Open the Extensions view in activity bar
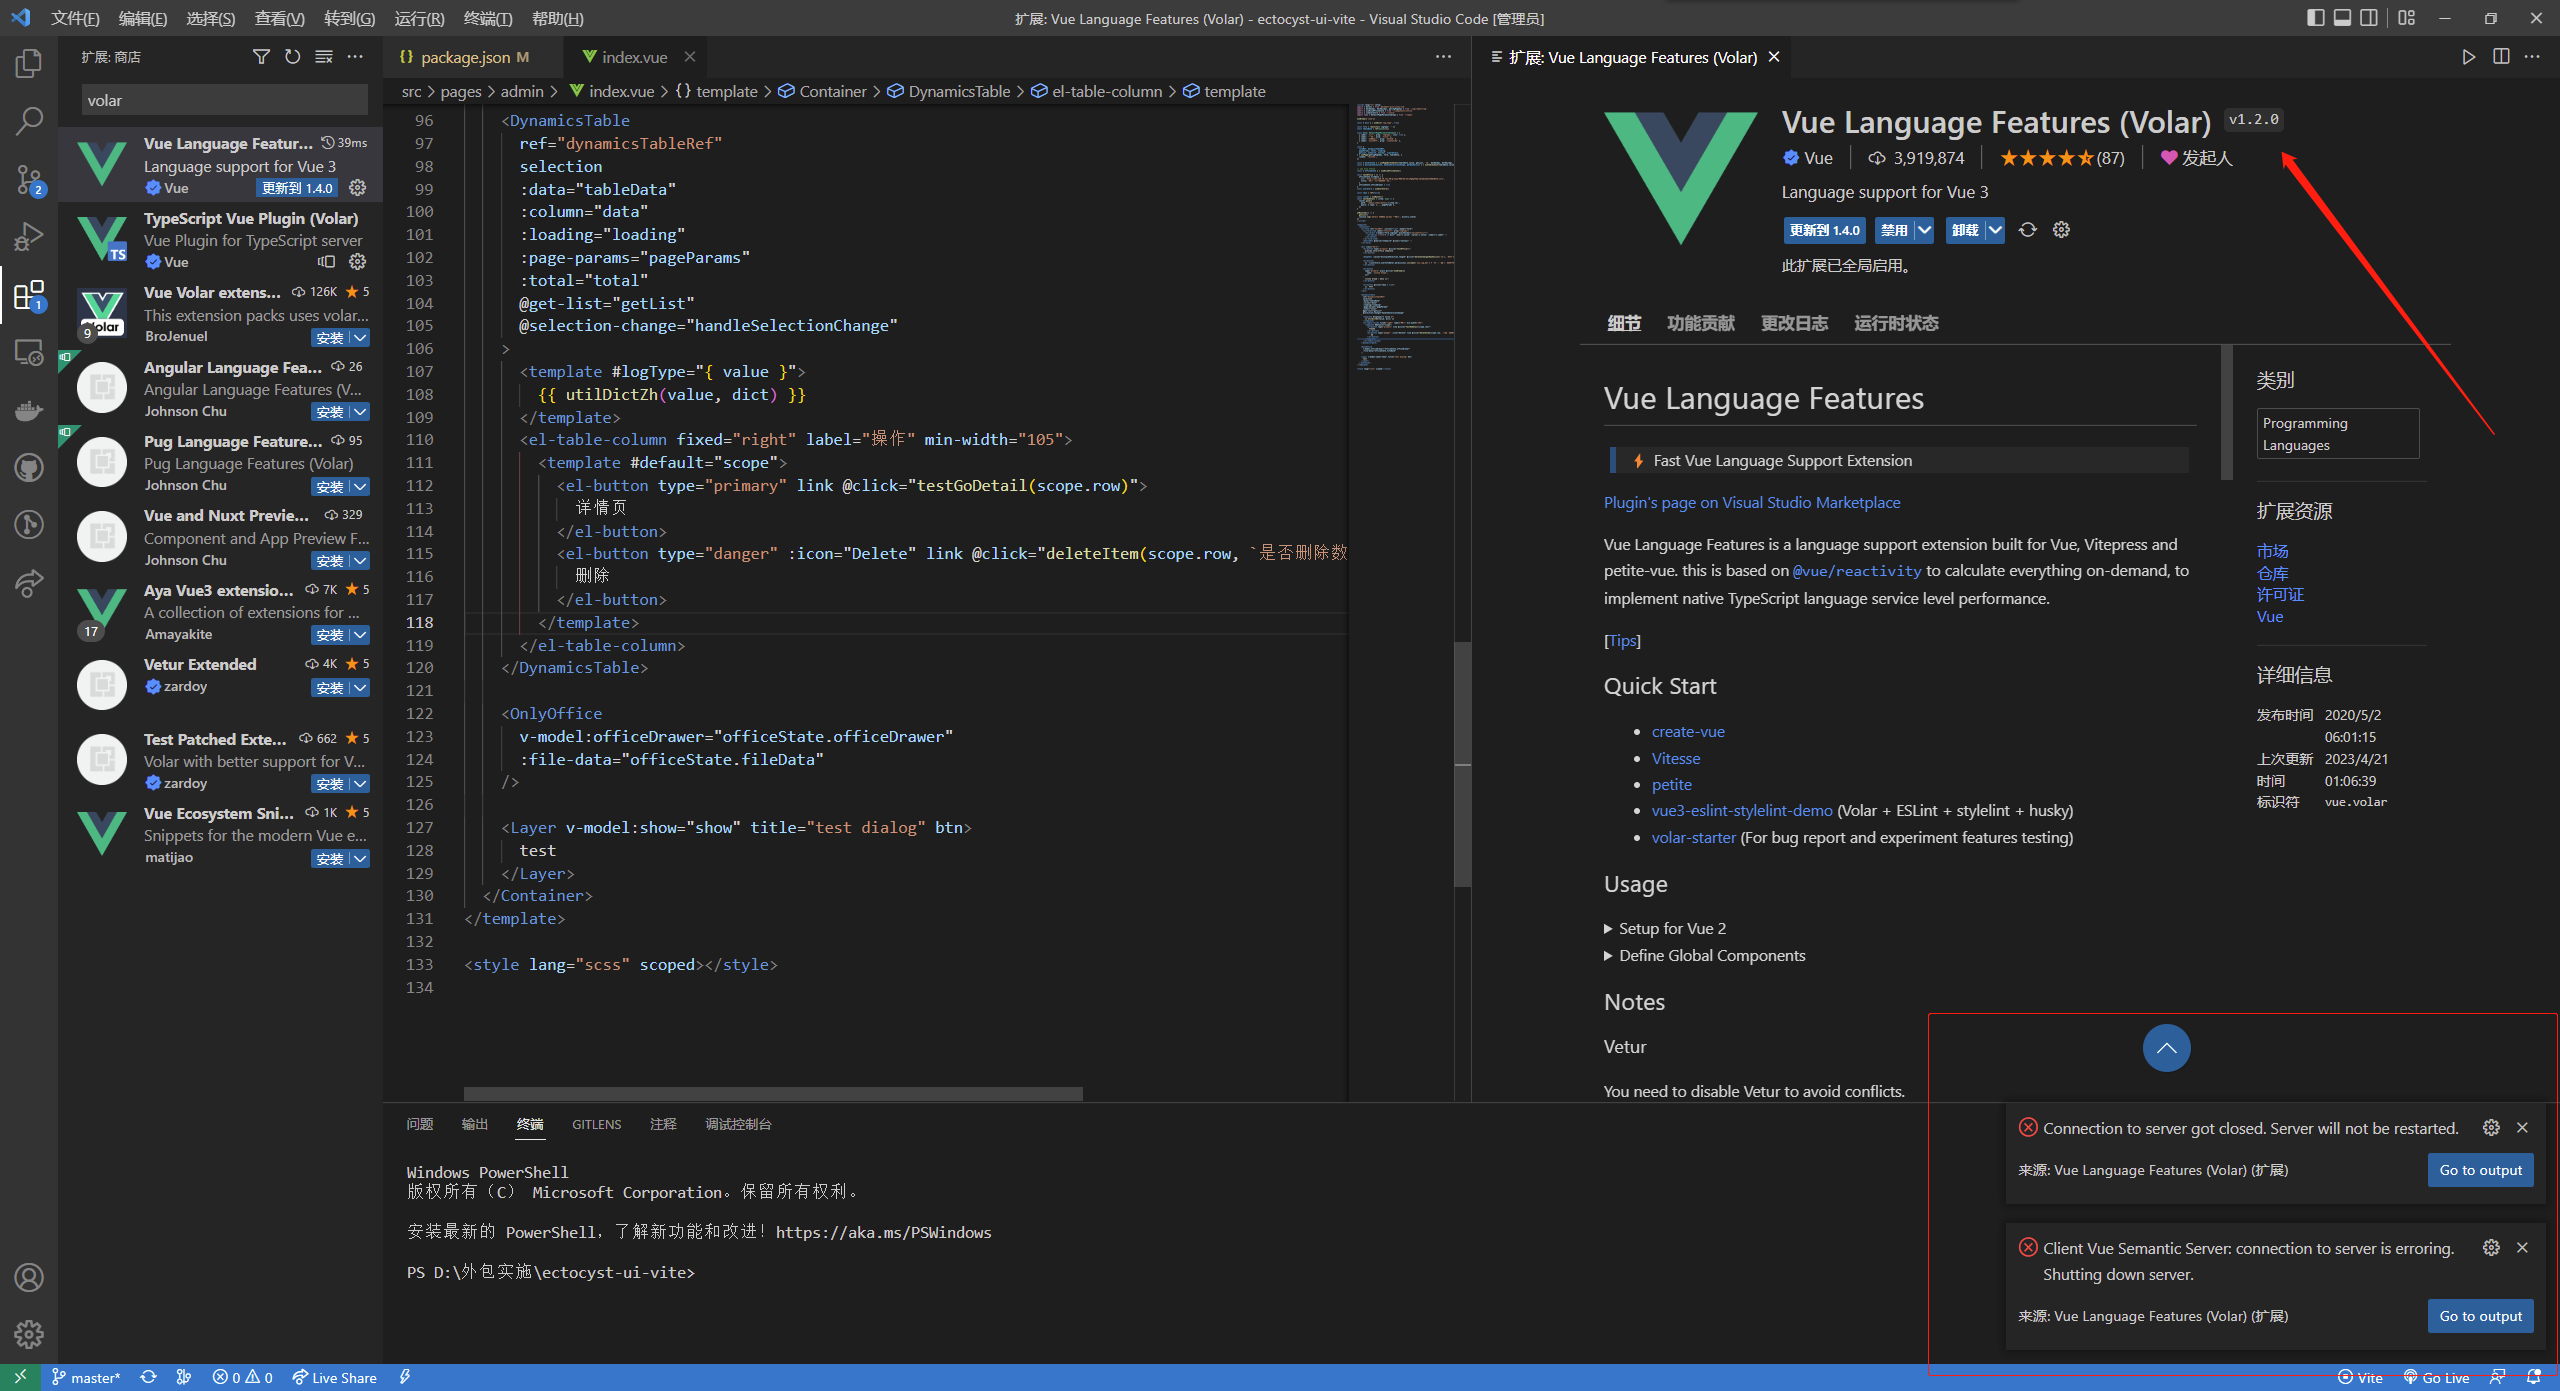2560x1391 pixels. (29, 294)
